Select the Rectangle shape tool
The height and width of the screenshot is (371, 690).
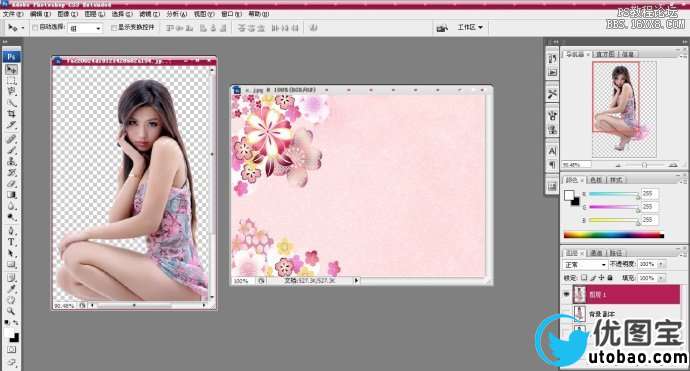11,264
